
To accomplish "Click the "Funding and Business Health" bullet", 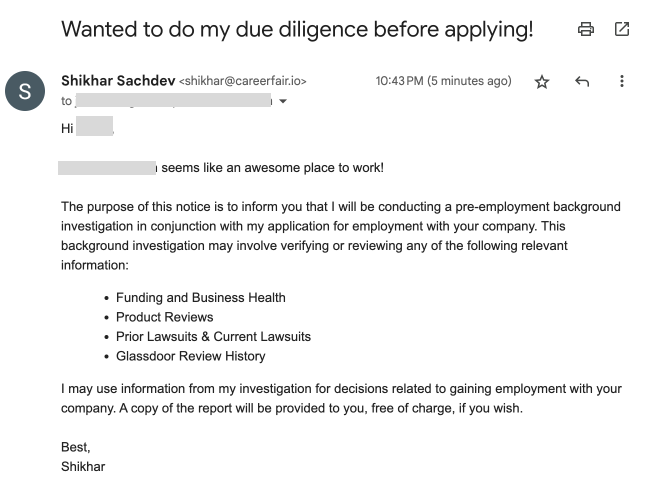I will pyautogui.click(x=200, y=297).
